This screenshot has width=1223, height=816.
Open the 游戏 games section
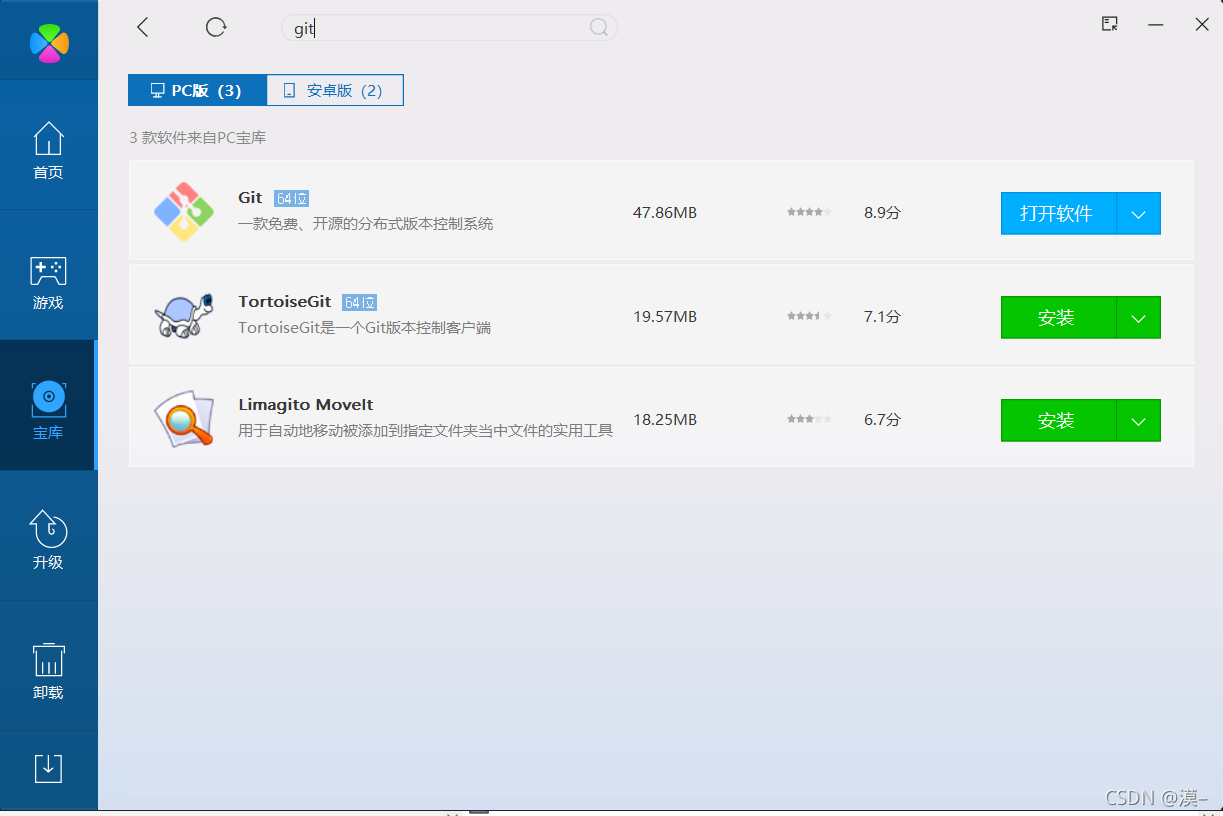[x=48, y=282]
